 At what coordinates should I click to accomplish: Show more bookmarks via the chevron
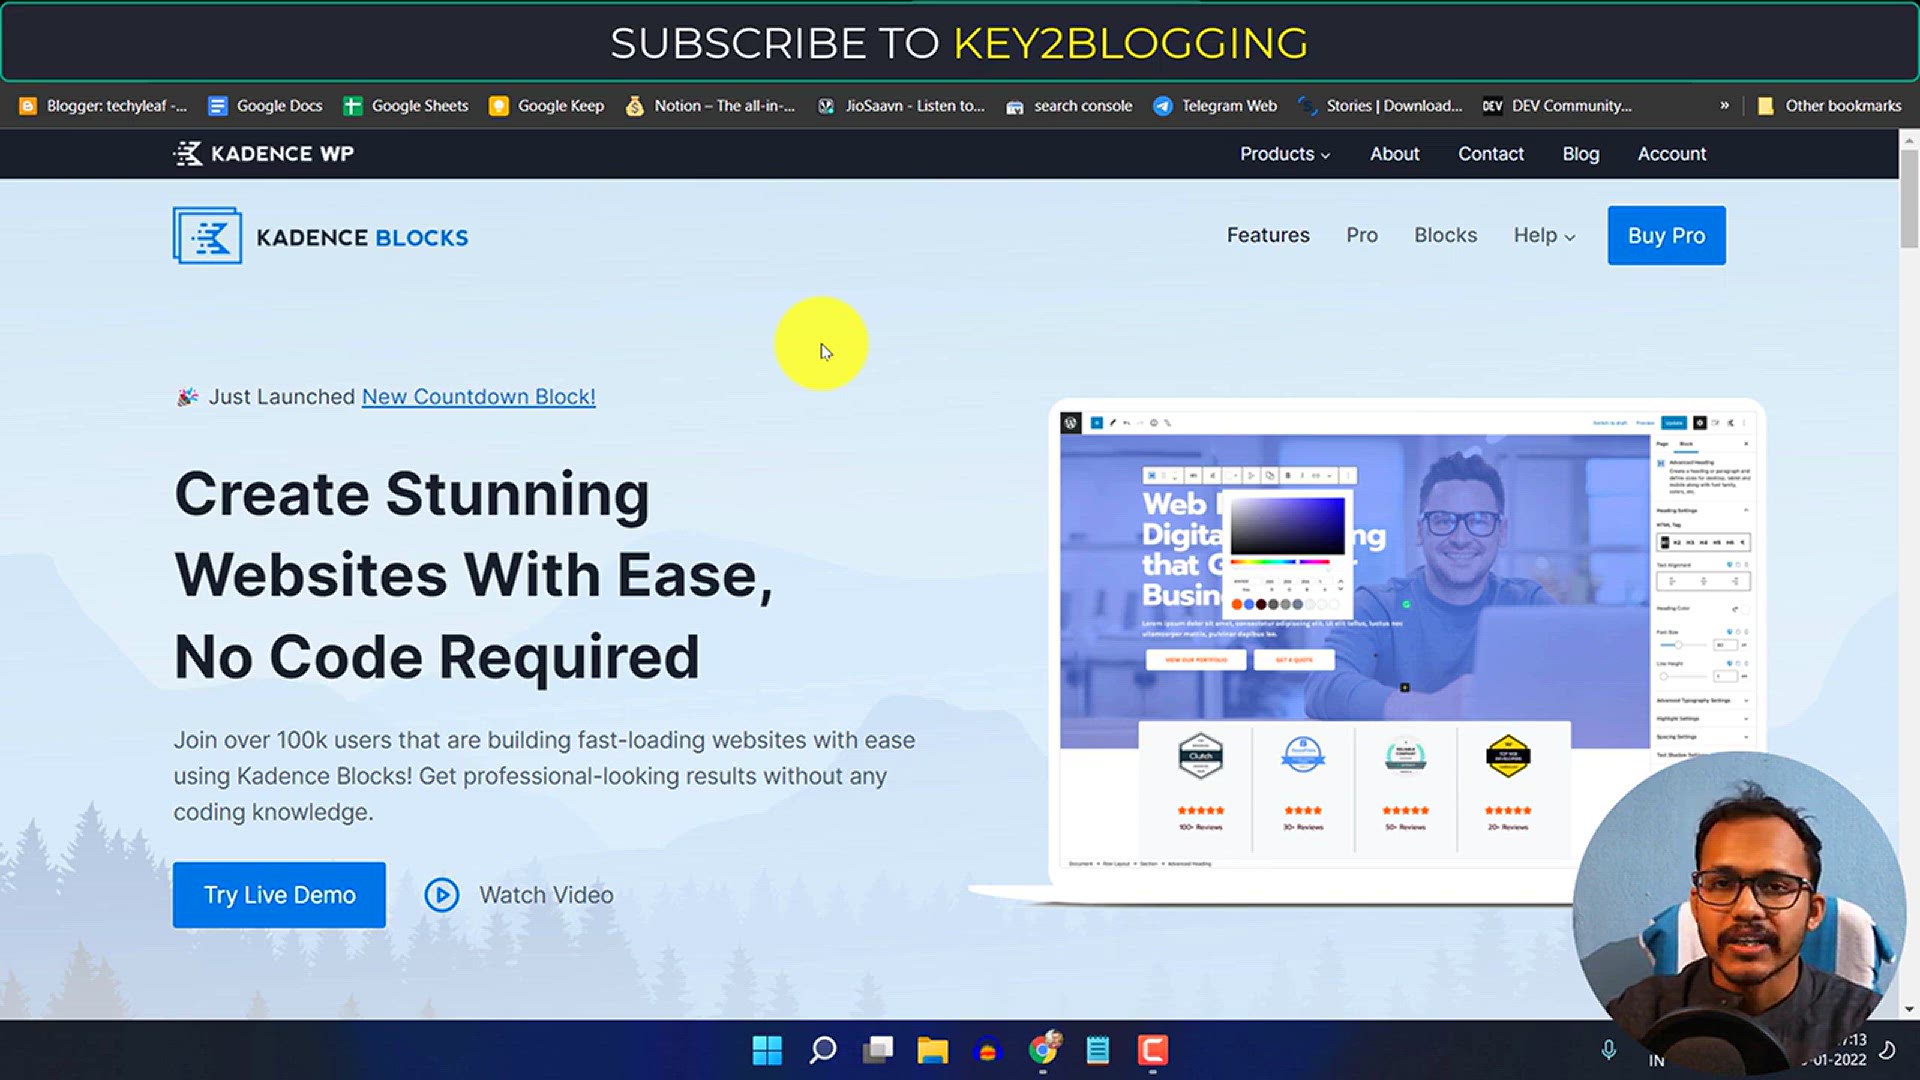click(x=1724, y=105)
